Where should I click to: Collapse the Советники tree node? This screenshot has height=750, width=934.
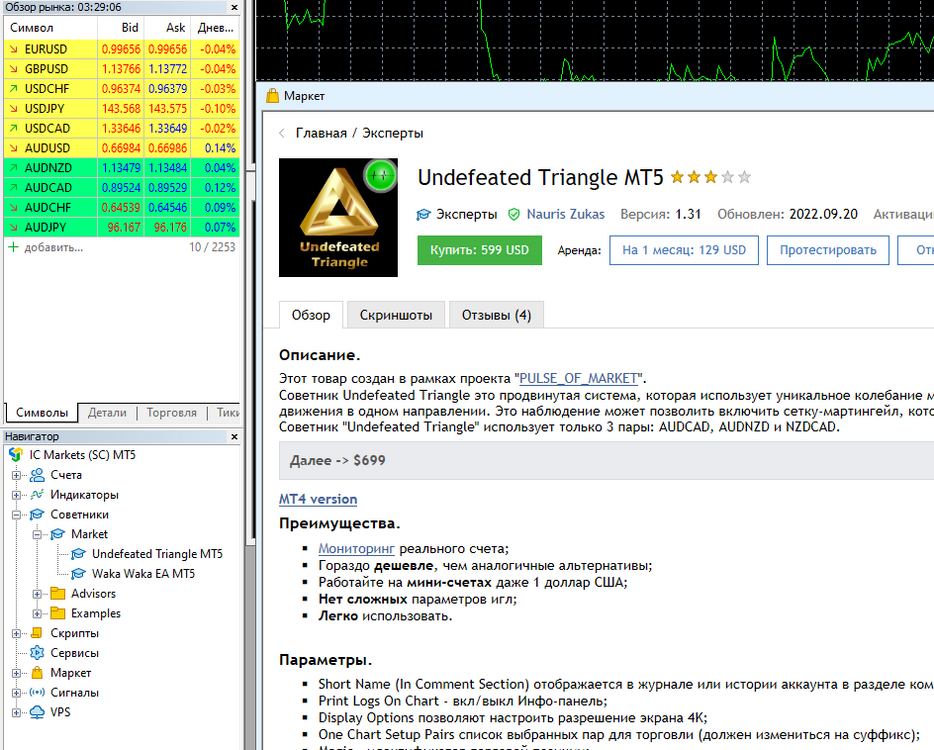[16, 515]
